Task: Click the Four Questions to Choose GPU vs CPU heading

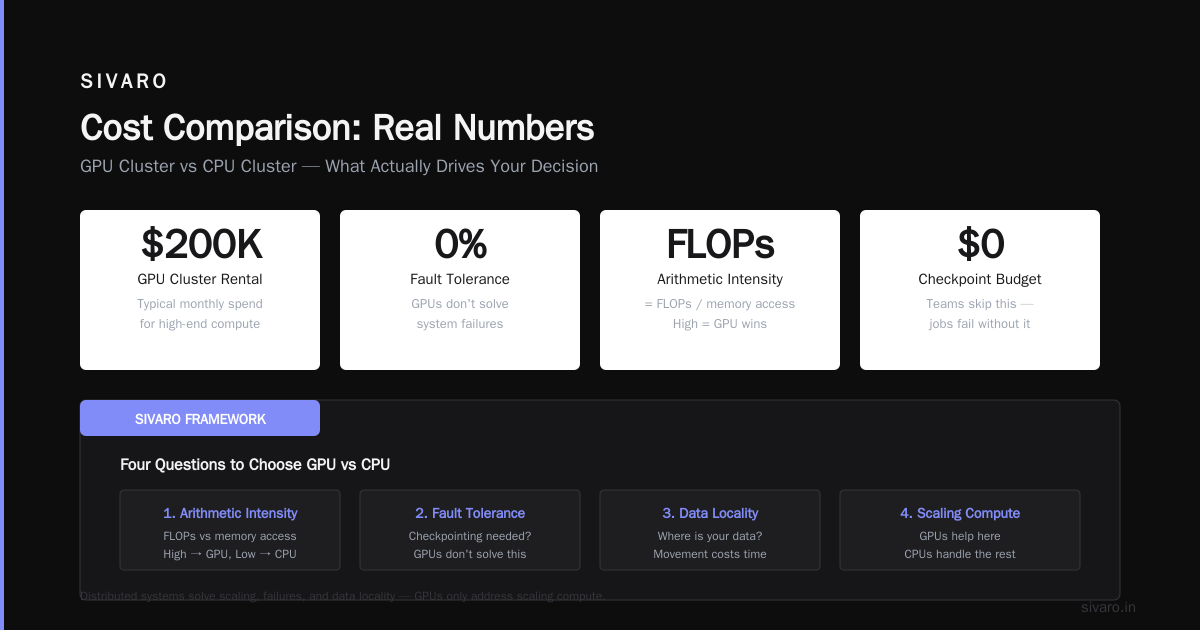Action: pos(255,465)
